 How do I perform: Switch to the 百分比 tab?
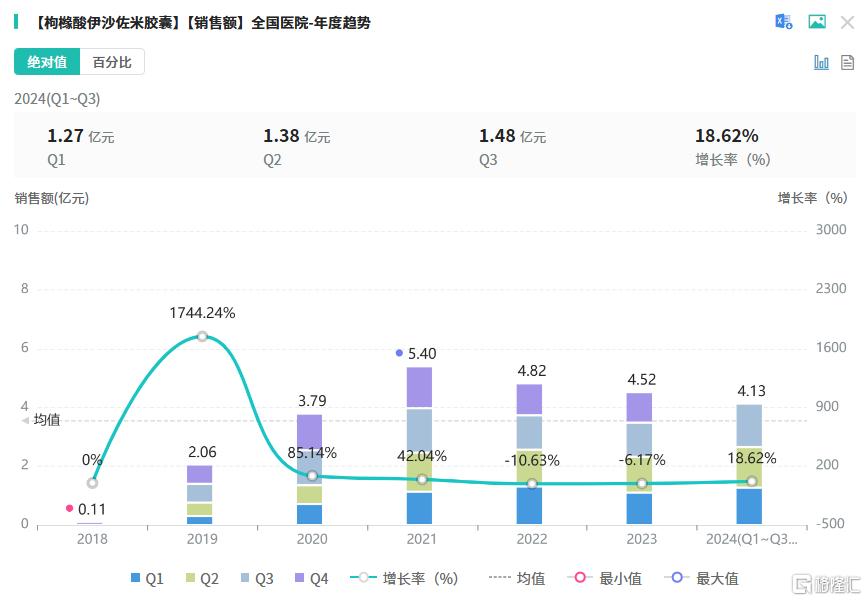[x=112, y=61]
